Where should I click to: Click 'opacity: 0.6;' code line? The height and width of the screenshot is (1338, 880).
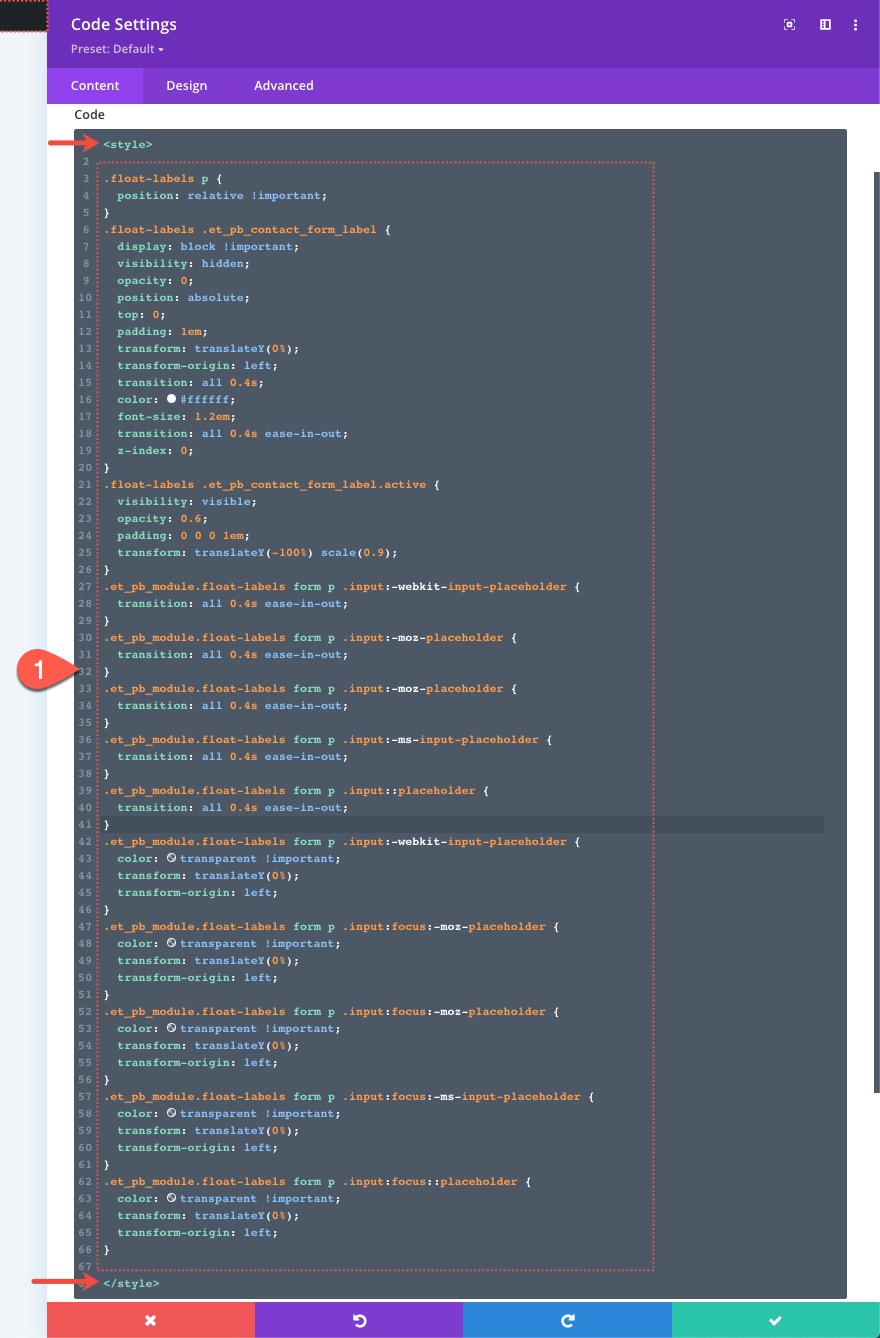coord(162,518)
